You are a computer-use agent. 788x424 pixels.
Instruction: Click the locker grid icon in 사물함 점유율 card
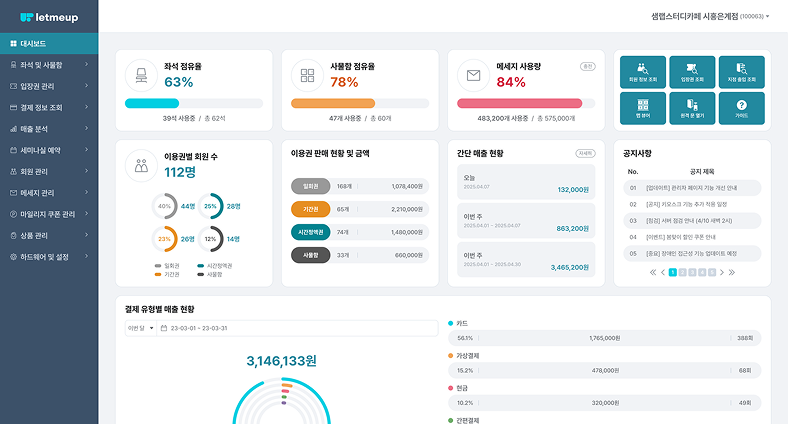click(x=307, y=75)
